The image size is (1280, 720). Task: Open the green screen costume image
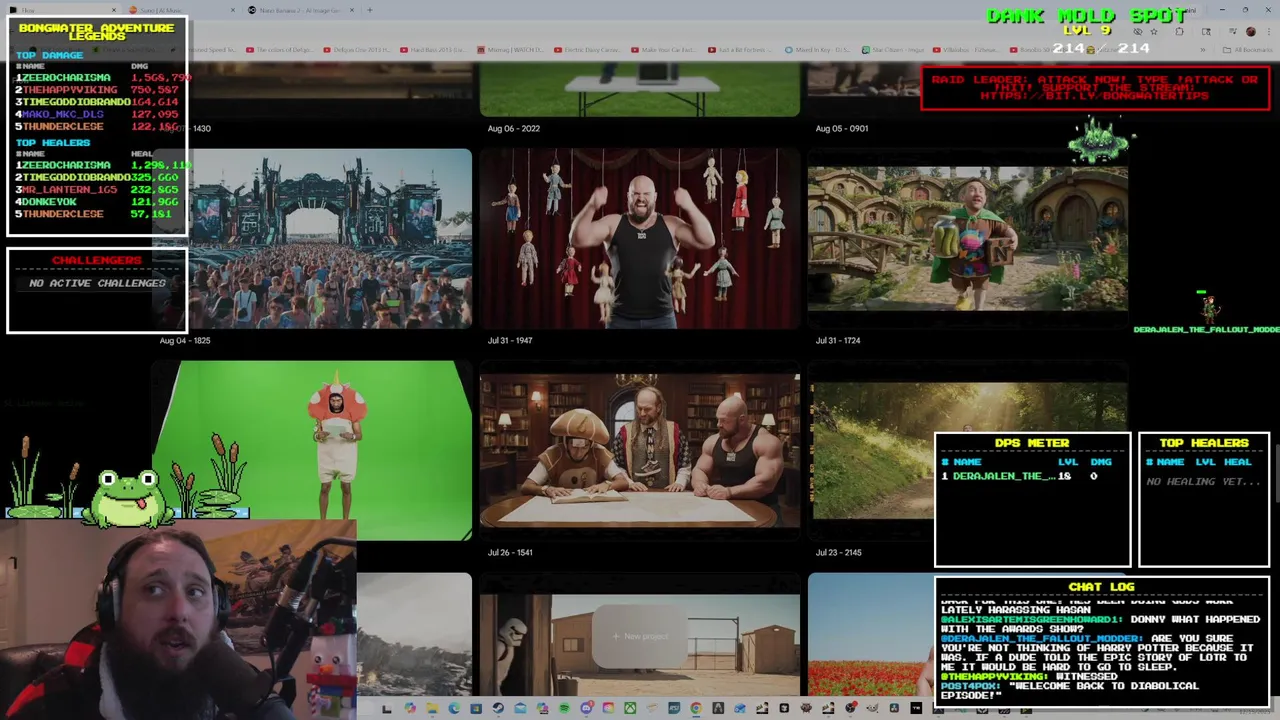click(312, 451)
